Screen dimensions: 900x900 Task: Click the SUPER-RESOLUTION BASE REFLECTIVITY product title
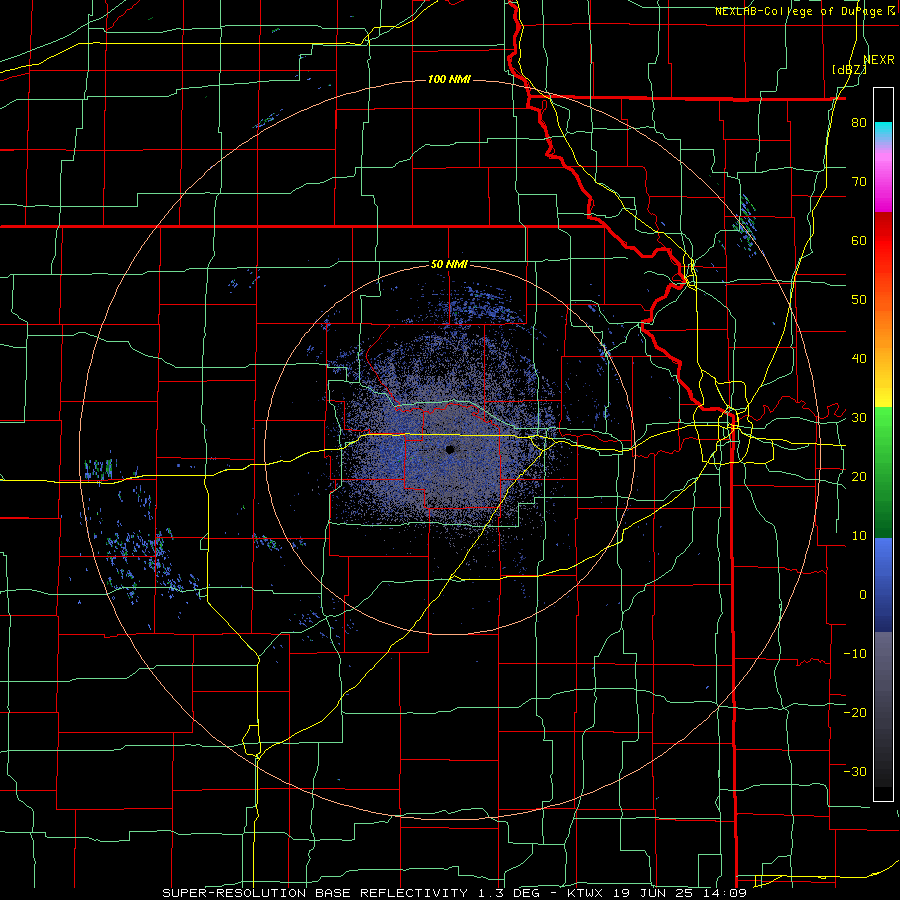coord(315,893)
